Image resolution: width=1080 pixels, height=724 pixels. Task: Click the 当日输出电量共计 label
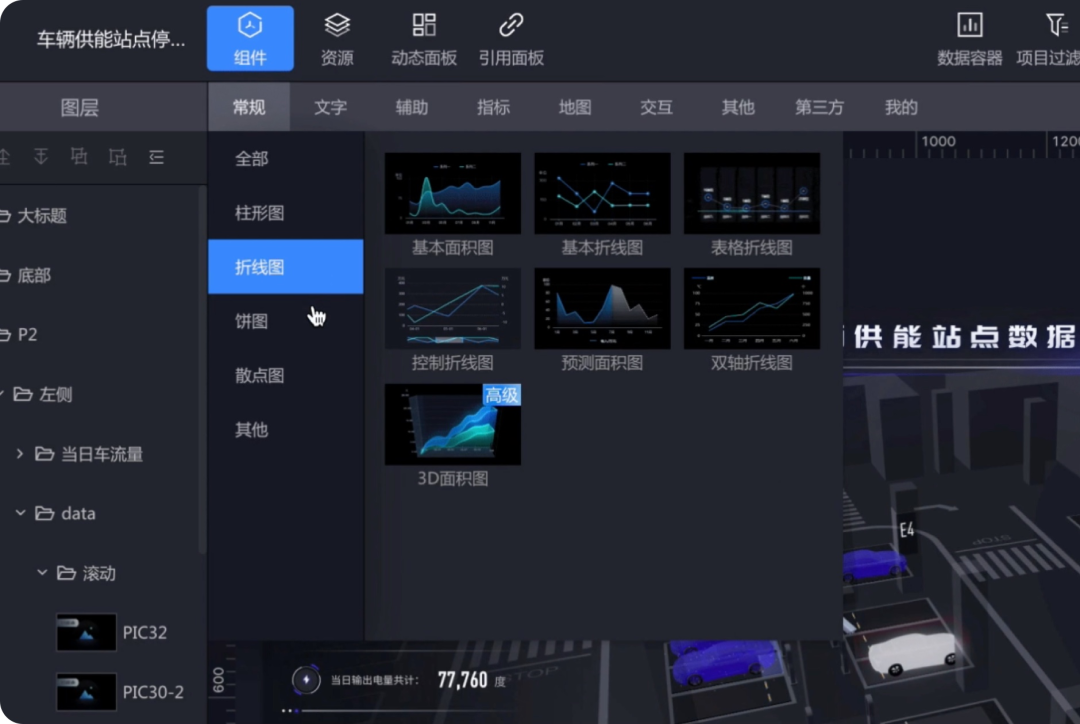(375, 681)
